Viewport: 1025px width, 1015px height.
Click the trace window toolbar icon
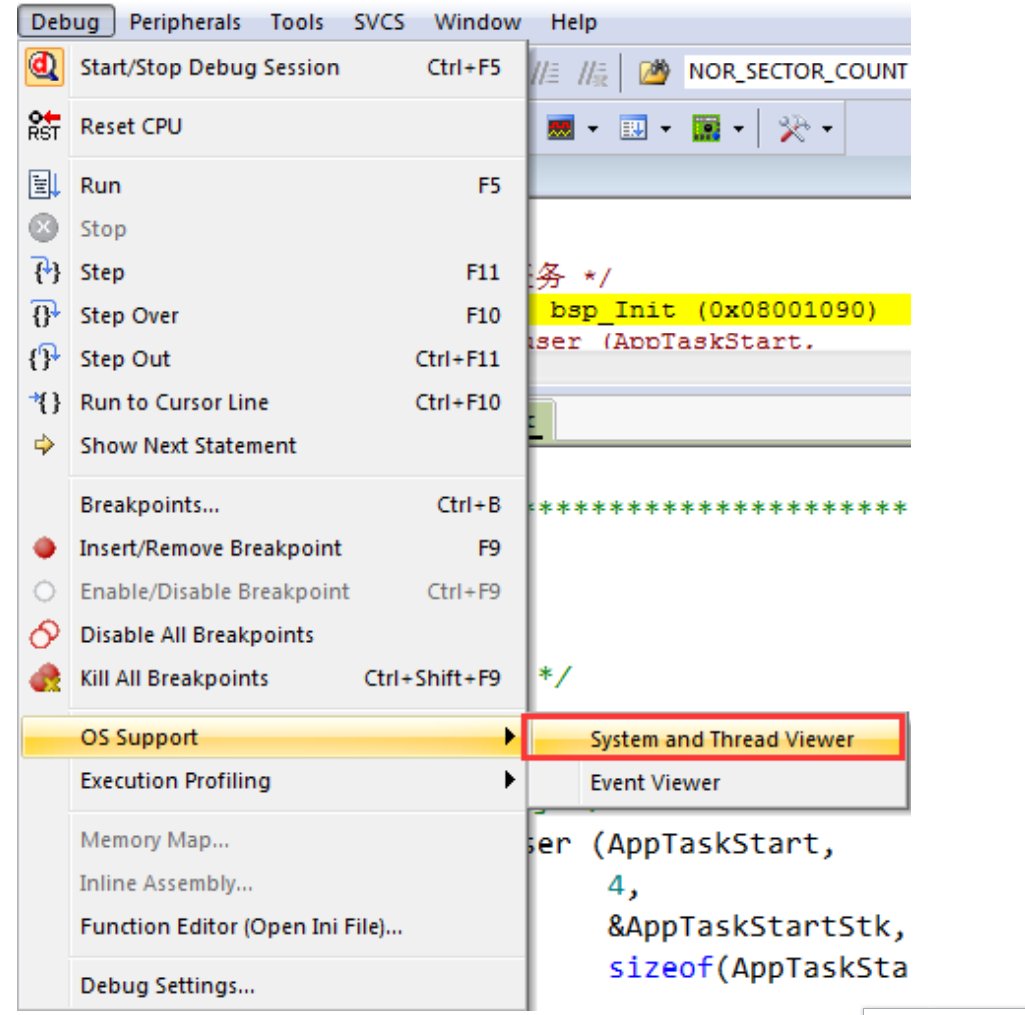tap(633, 128)
